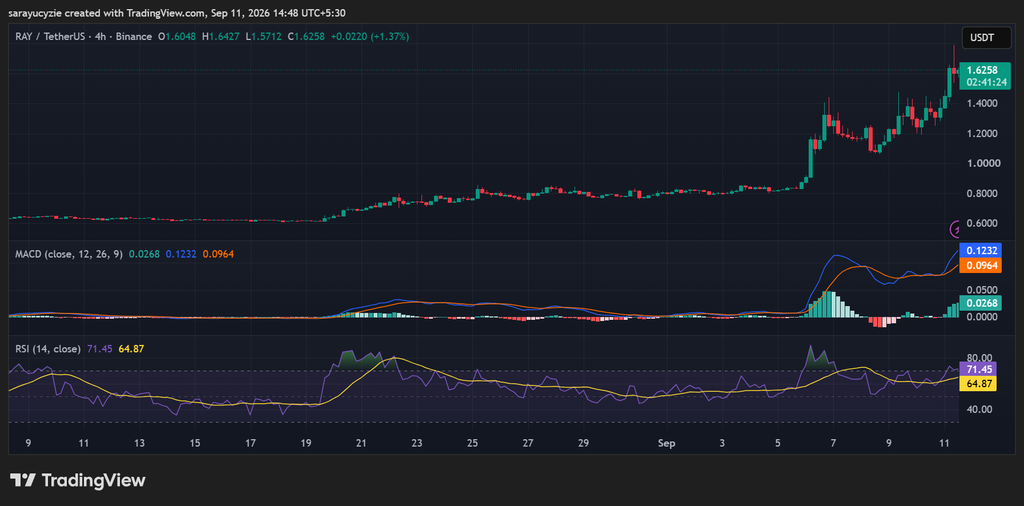
Task: Select the blue 0.1232 MACD value label
Action: pyautogui.click(x=980, y=250)
